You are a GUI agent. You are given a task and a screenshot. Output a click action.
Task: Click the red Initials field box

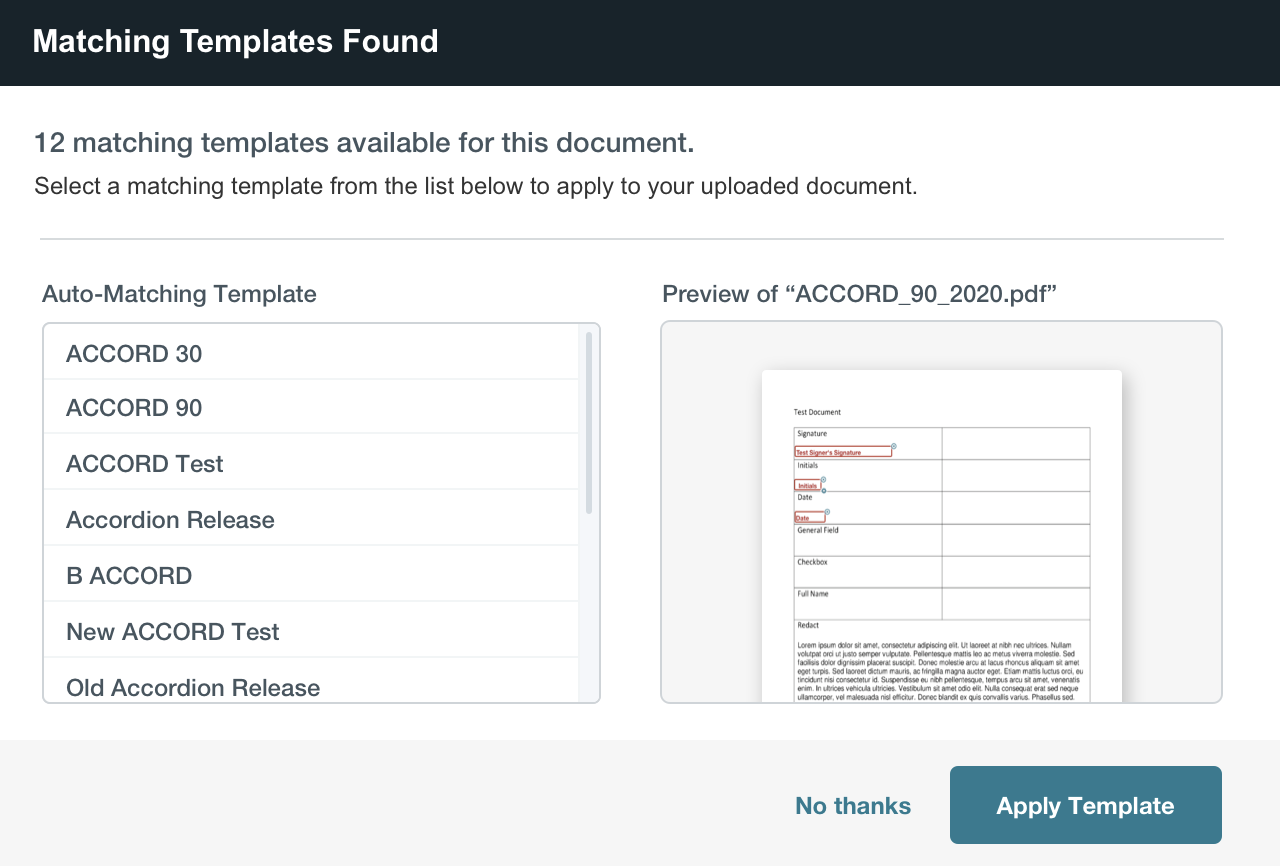tap(807, 485)
